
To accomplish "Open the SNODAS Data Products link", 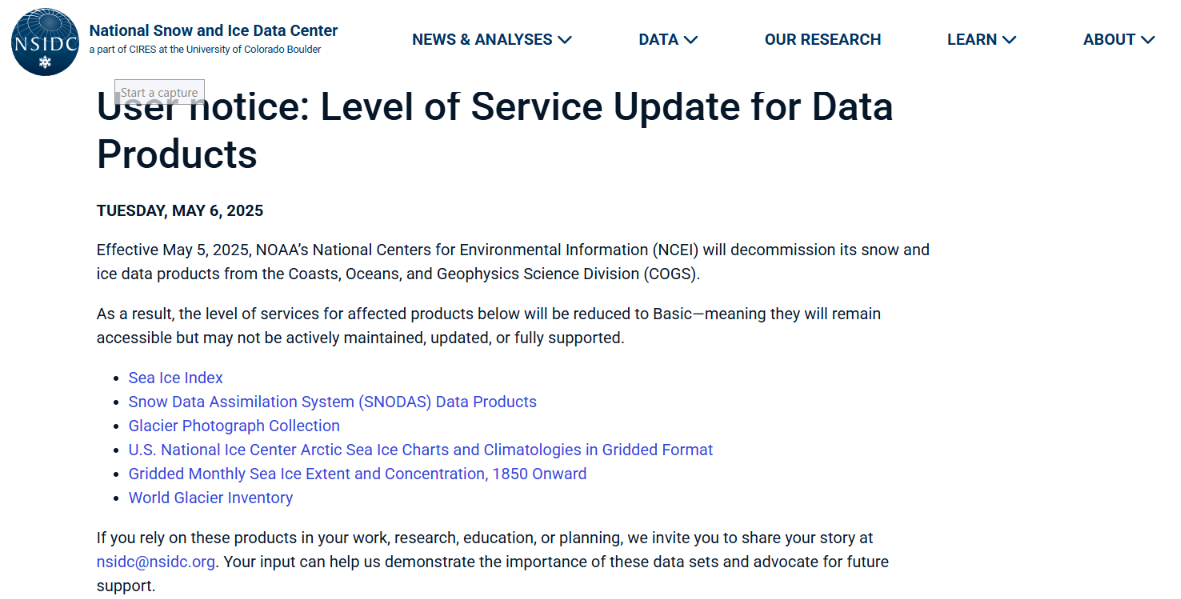I will 332,402.
